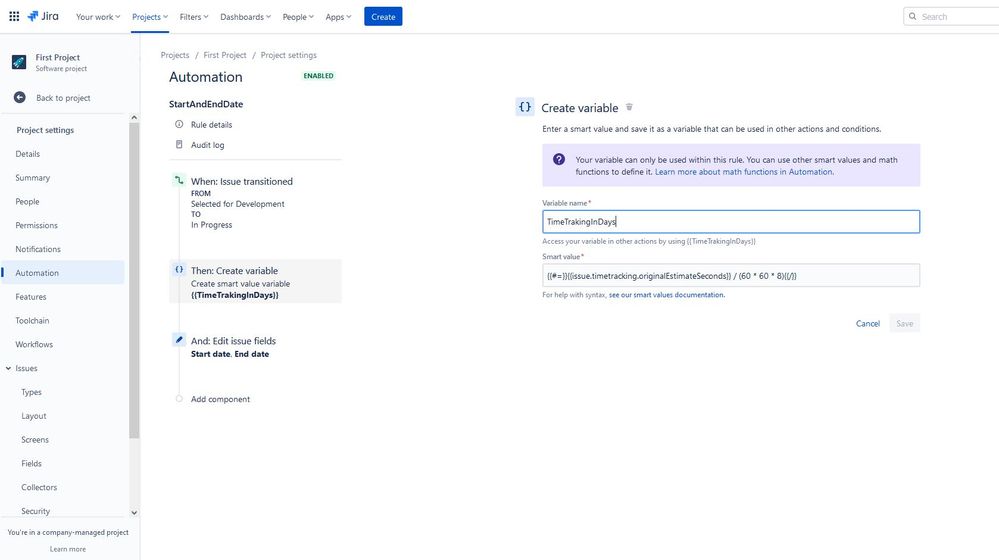Collapse the Issues section in sidebar
This screenshot has width=999, height=560.
[x=8, y=368]
